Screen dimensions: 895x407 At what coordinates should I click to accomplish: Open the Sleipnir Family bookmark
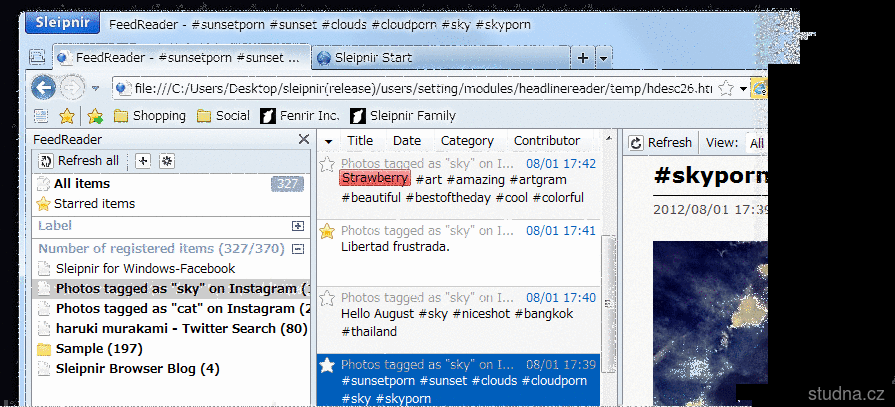pos(403,116)
